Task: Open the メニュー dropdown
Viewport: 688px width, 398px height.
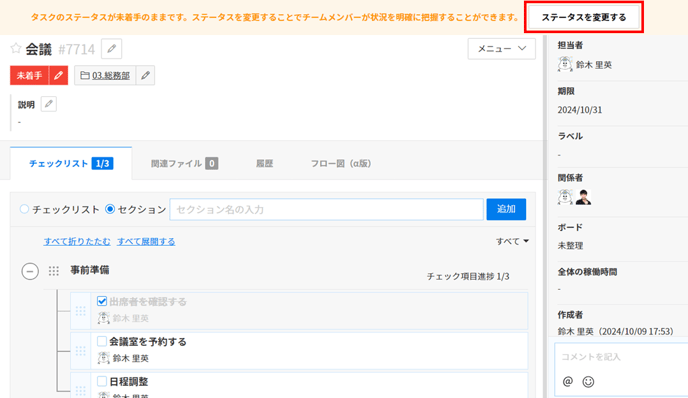Action: coord(502,49)
